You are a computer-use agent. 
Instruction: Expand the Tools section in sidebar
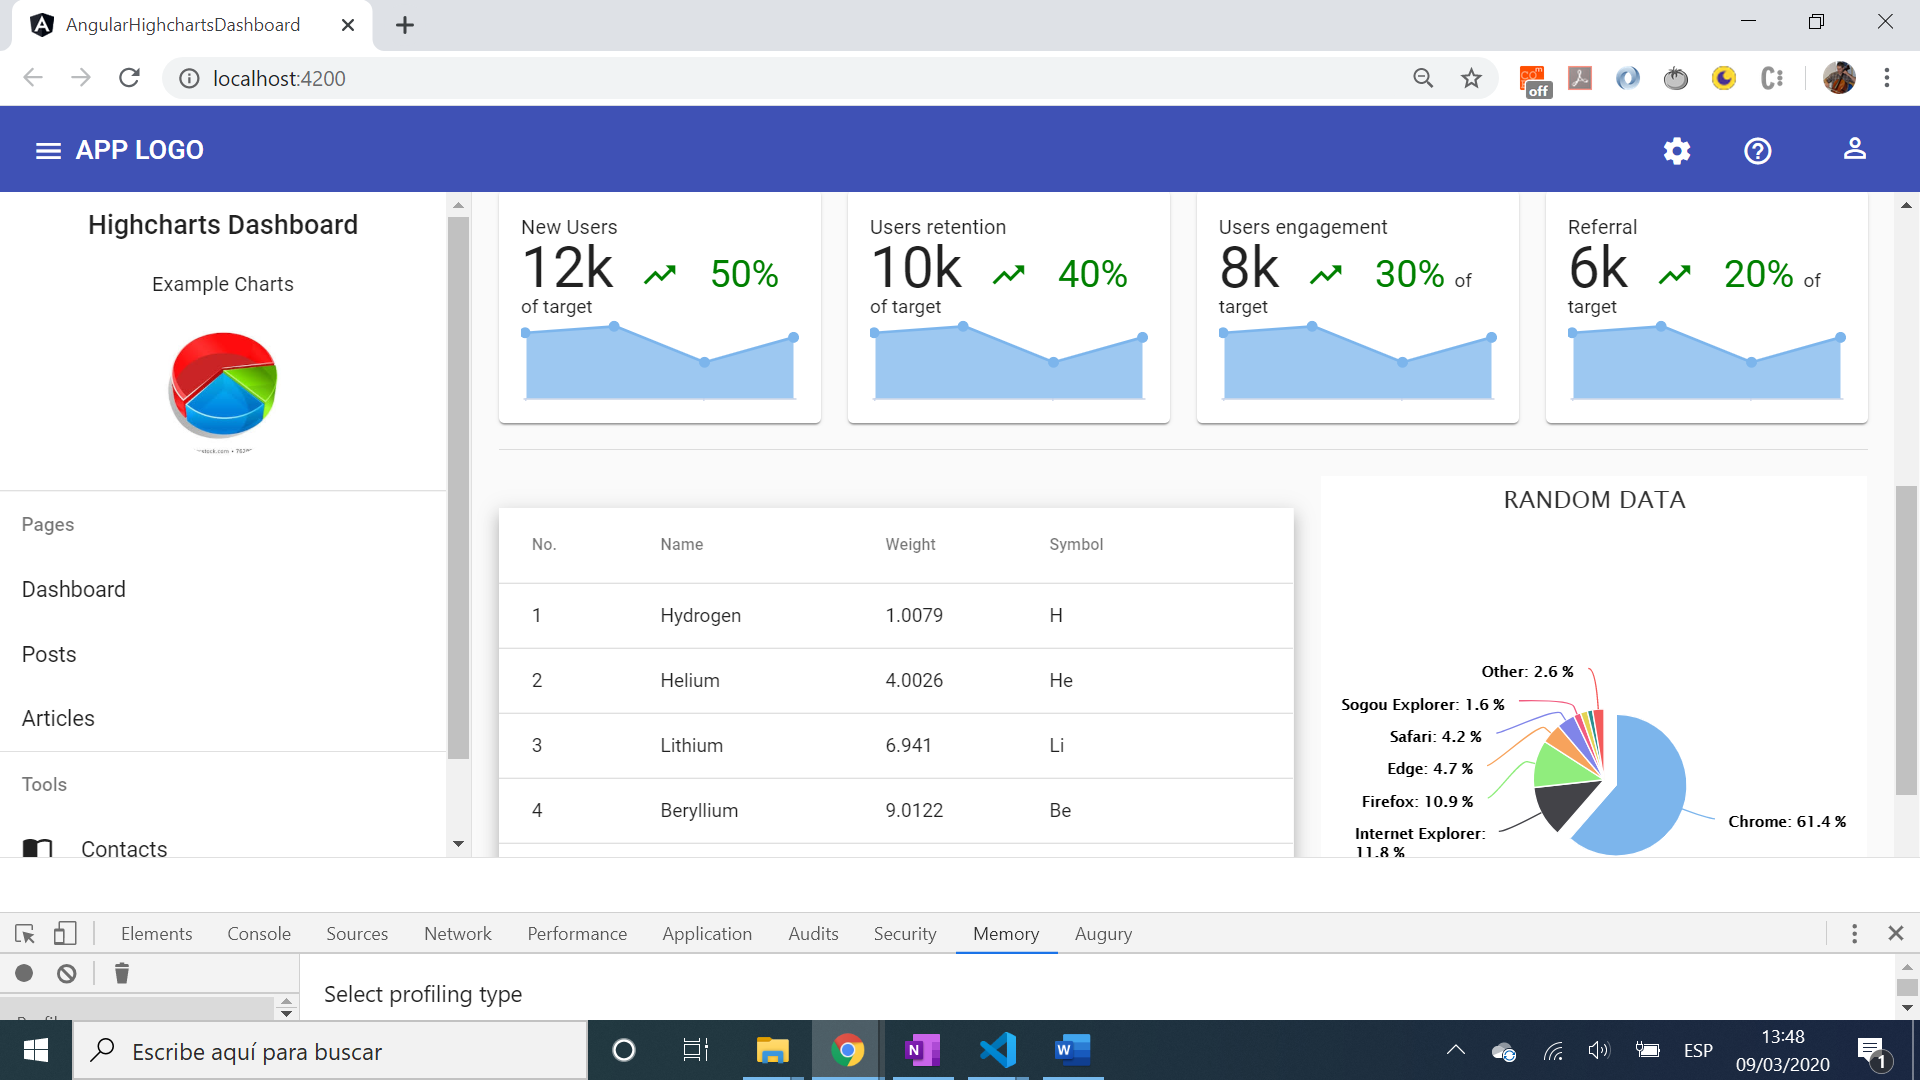pyautogui.click(x=44, y=783)
